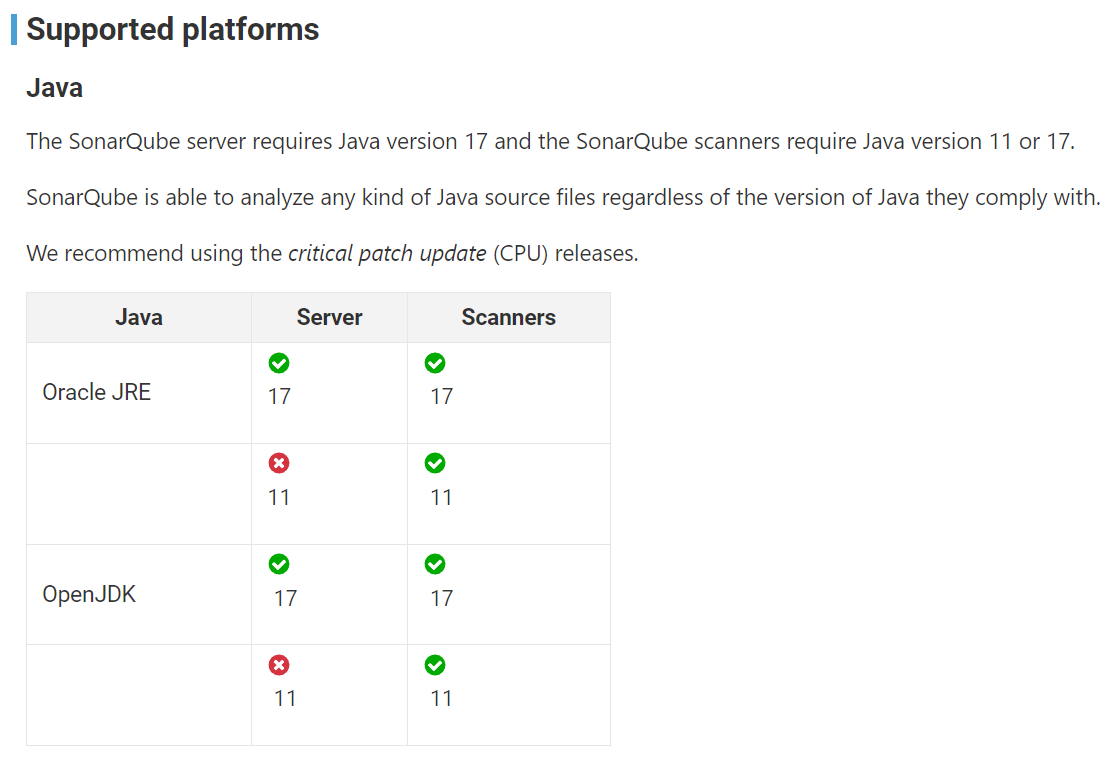Click the 'Java' table column header
This screenshot has width=1107, height=760.
[139, 317]
